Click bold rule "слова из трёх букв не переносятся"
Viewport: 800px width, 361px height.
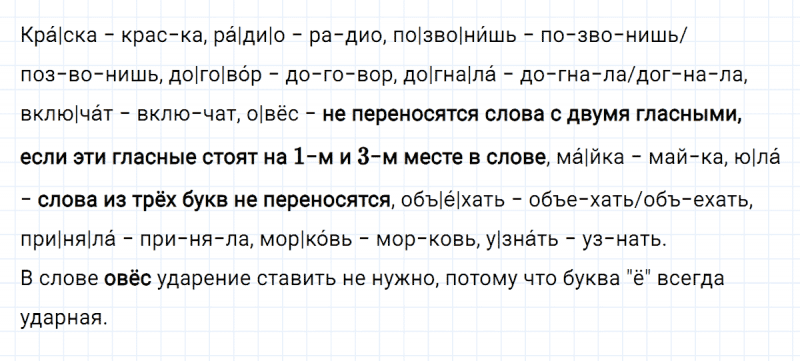pos(213,200)
